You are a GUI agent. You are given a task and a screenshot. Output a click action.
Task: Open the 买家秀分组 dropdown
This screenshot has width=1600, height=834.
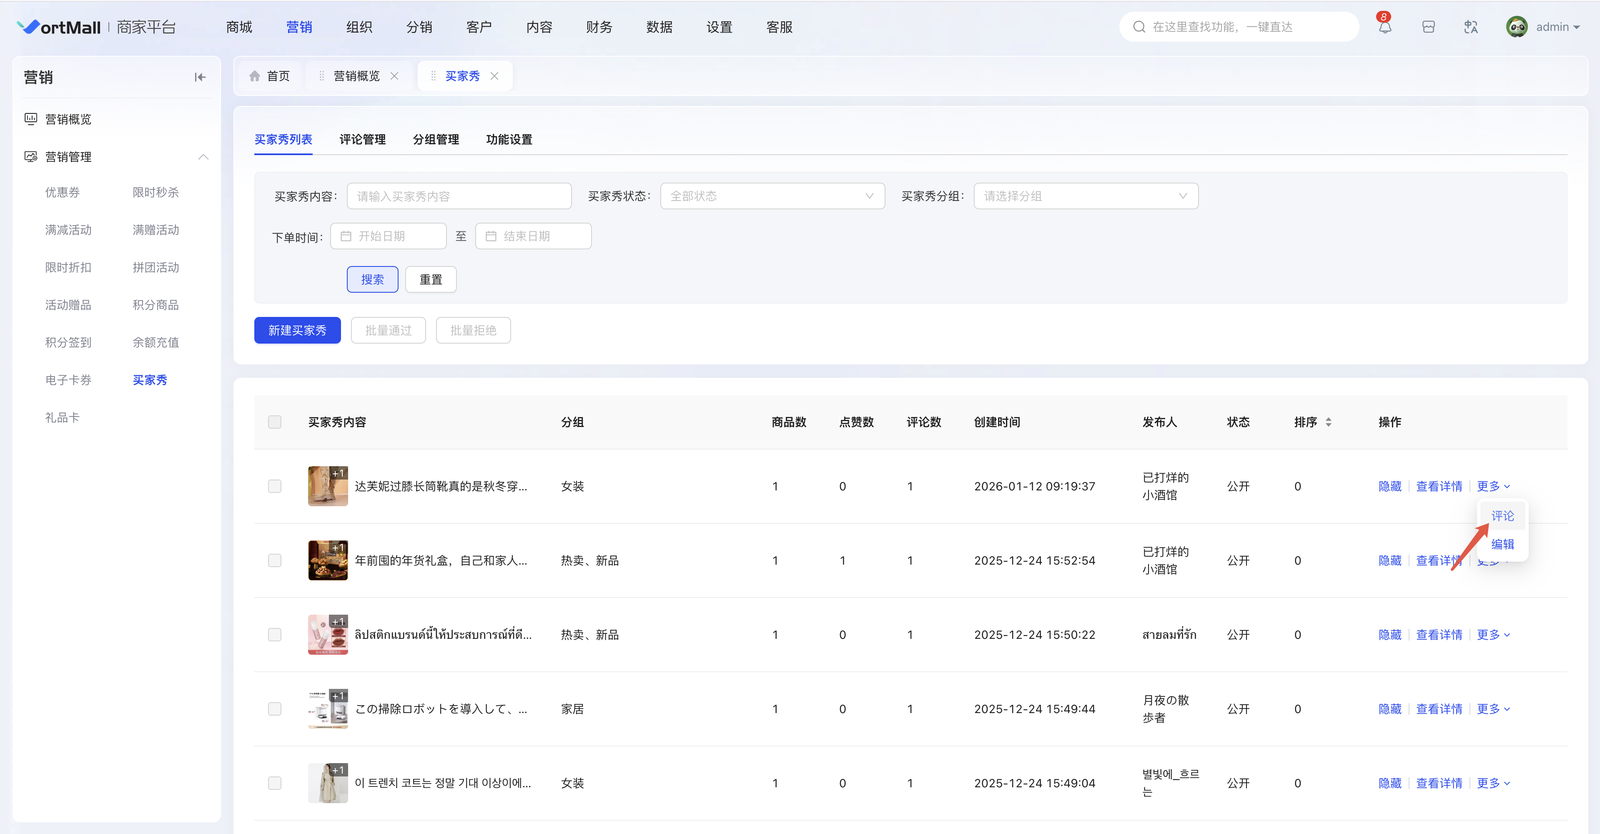point(1085,196)
